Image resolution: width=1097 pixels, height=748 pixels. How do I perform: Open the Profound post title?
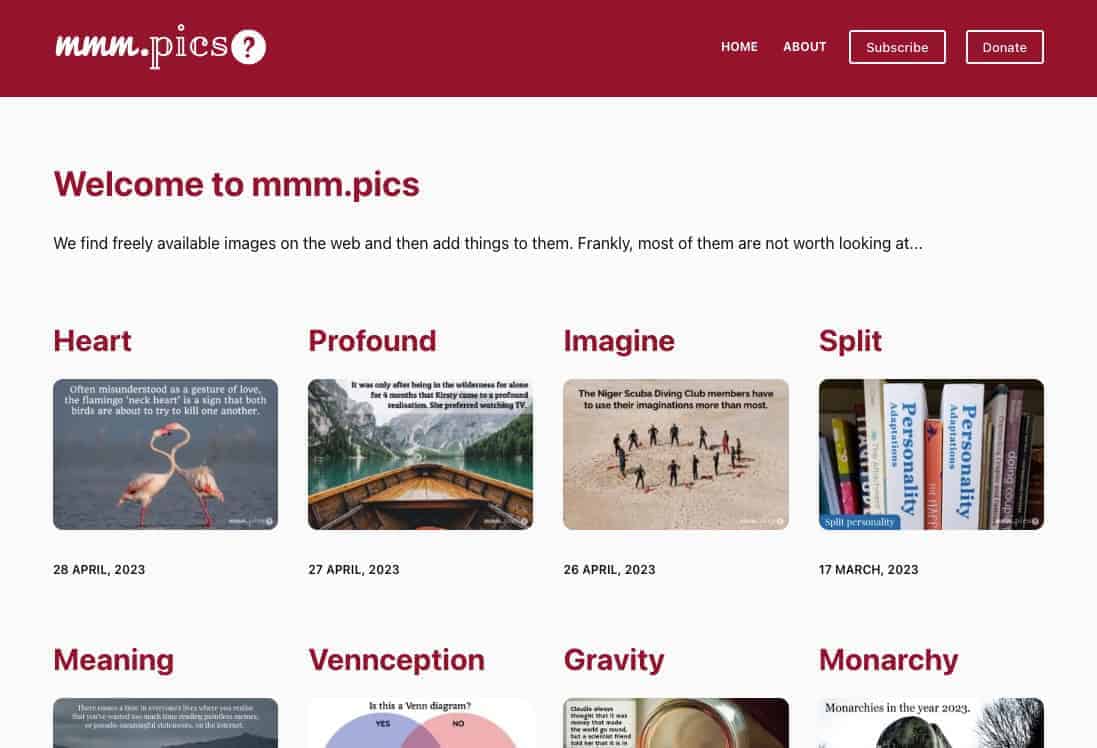pyautogui.click(x=372, y=341)
